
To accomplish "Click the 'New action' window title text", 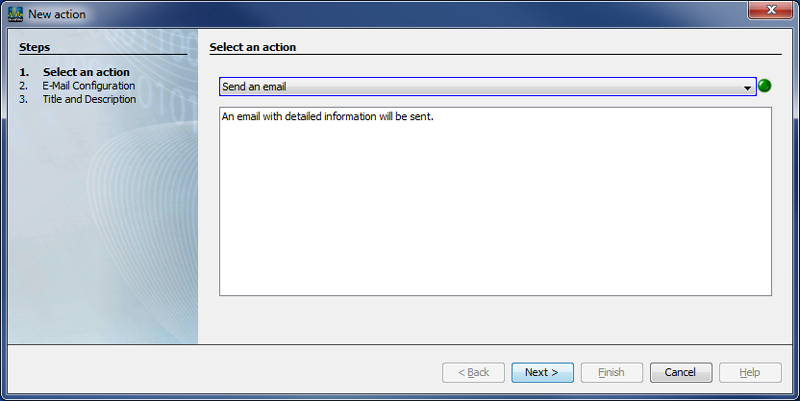I will (x=57, y=14).
